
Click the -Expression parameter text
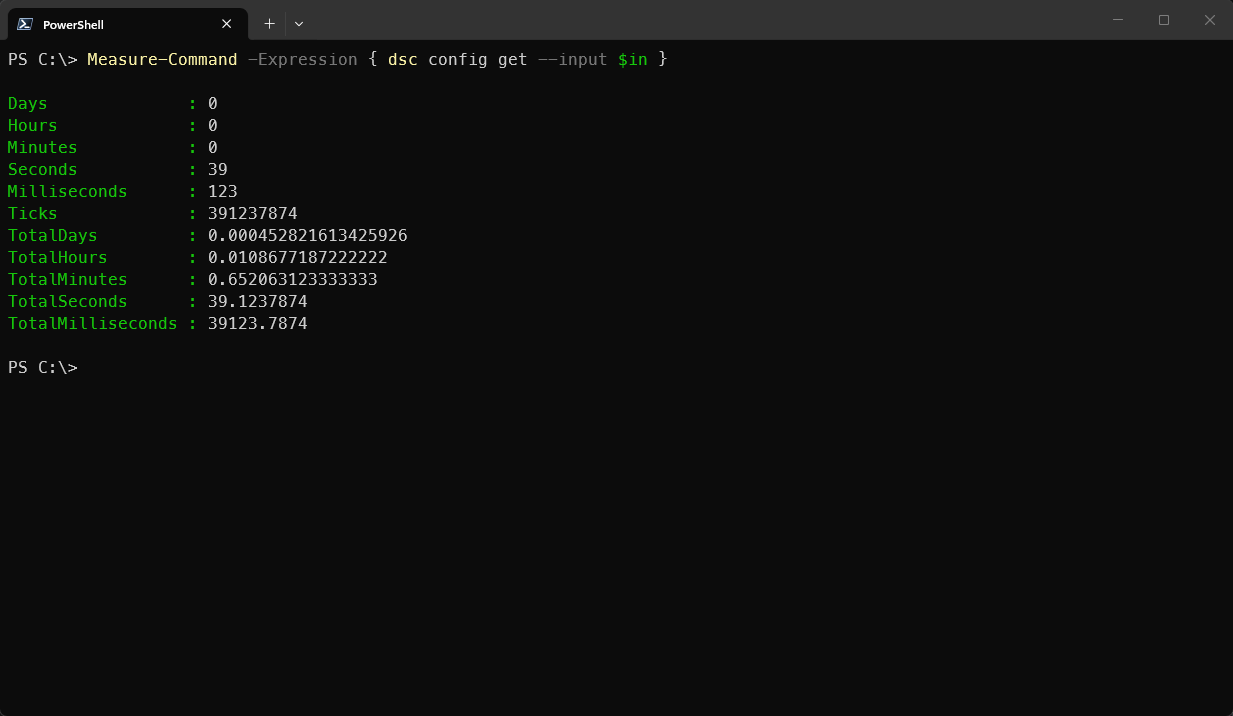point(303,60)
